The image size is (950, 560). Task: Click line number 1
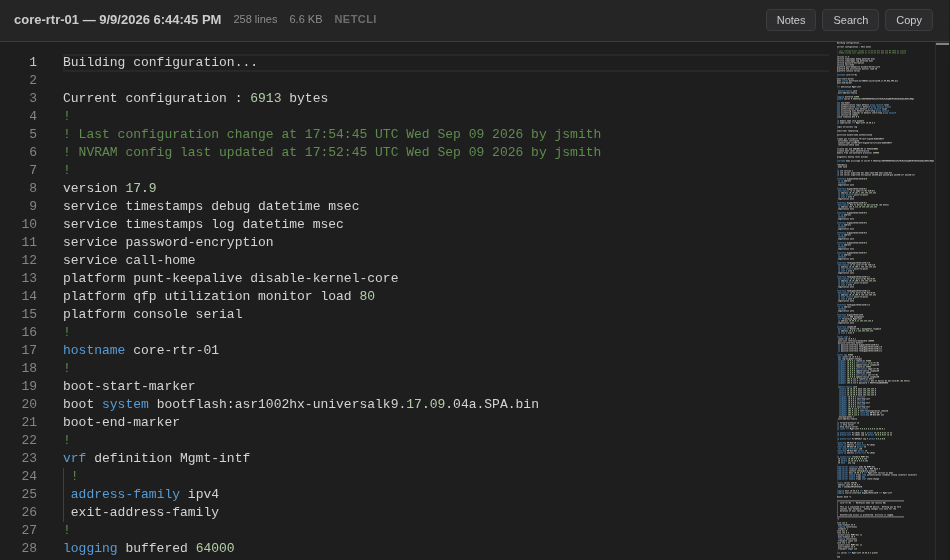coord(33,62)
